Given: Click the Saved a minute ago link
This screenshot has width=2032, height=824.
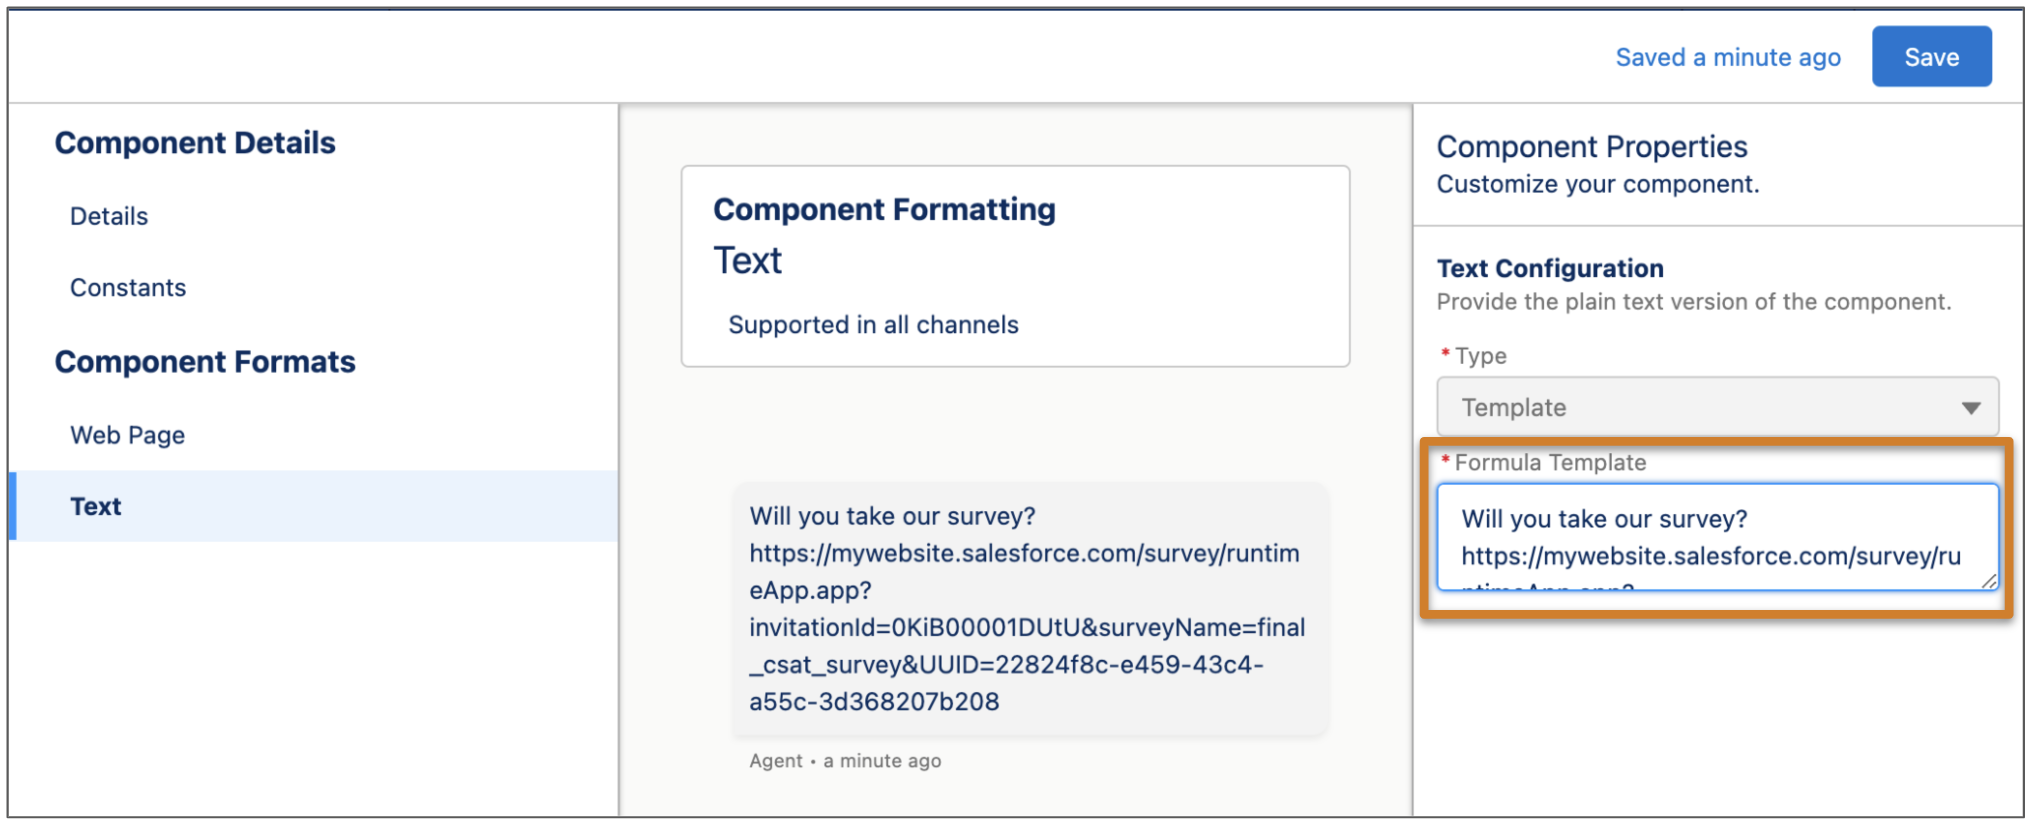Looking at the screenshot, I should coord(1727,57).
